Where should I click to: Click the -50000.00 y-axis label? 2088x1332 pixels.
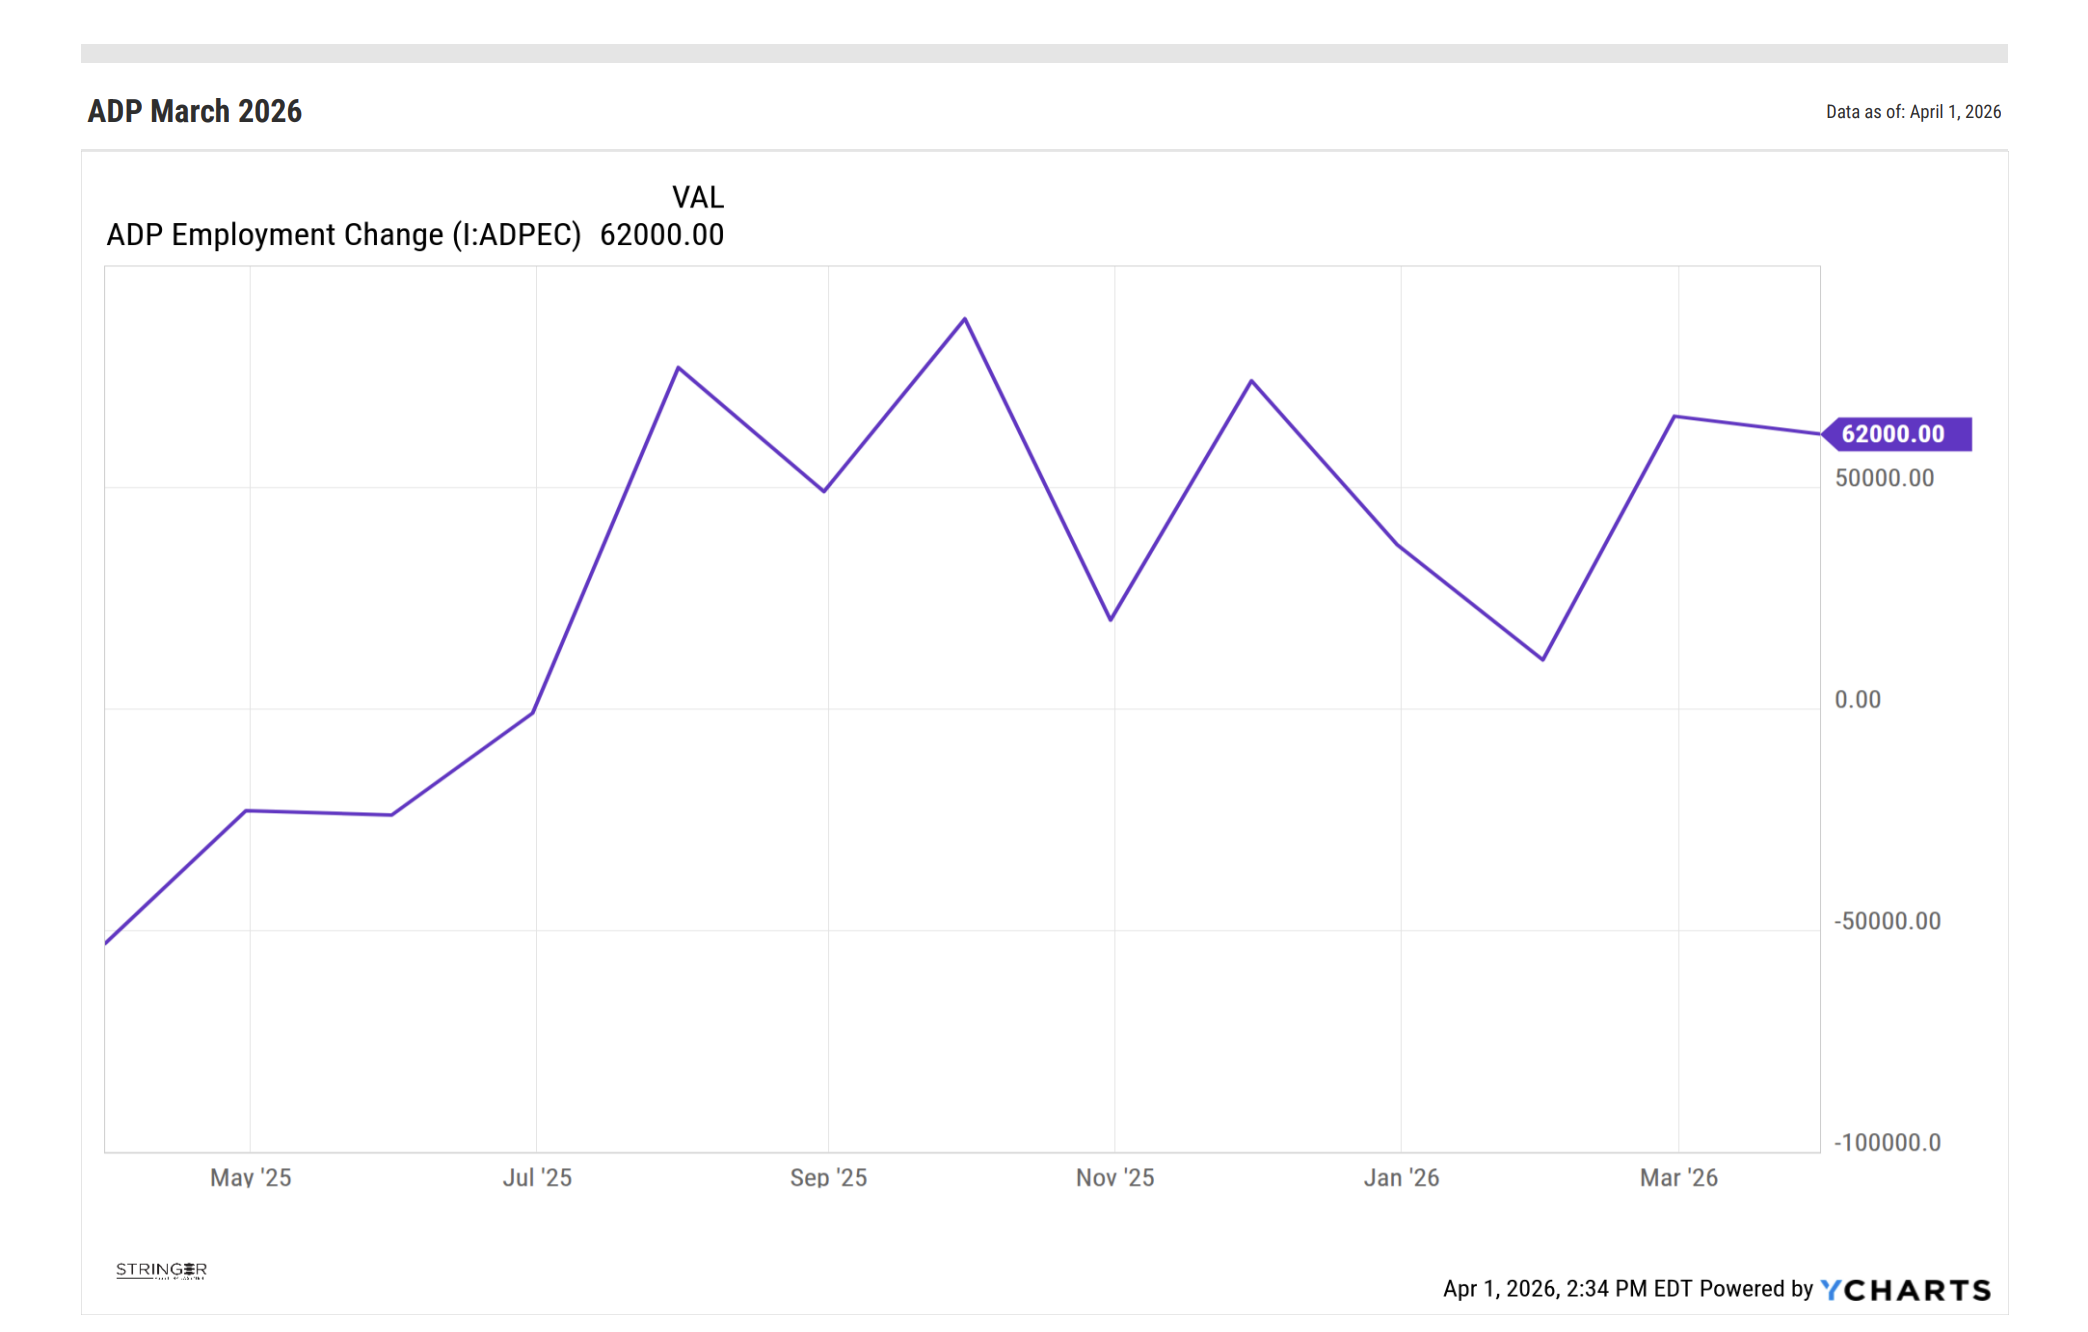pos(1887,921)
